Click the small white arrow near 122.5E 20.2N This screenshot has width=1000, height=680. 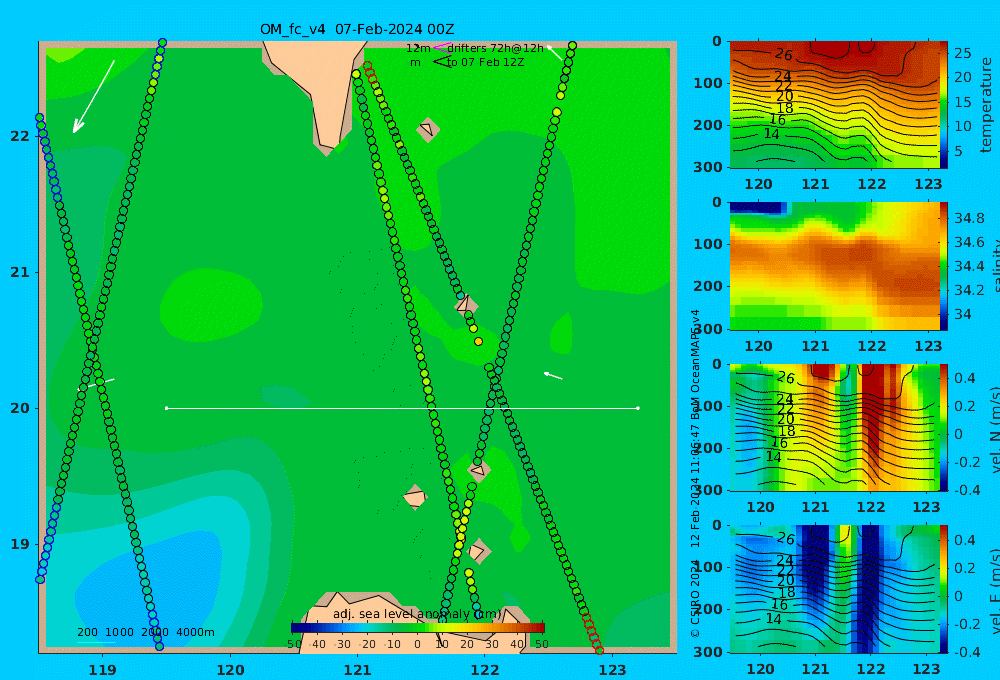point(553,376)
